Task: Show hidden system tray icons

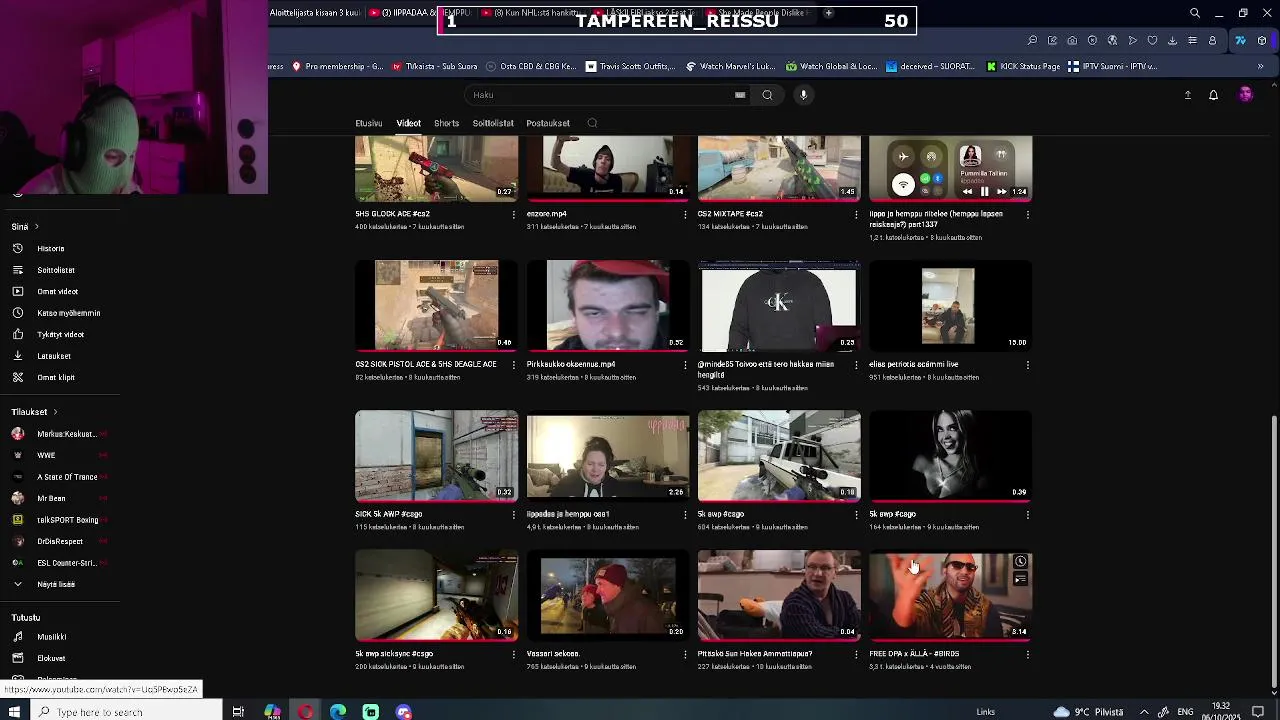Action: pyautogui.click(x=1144, y=712)
